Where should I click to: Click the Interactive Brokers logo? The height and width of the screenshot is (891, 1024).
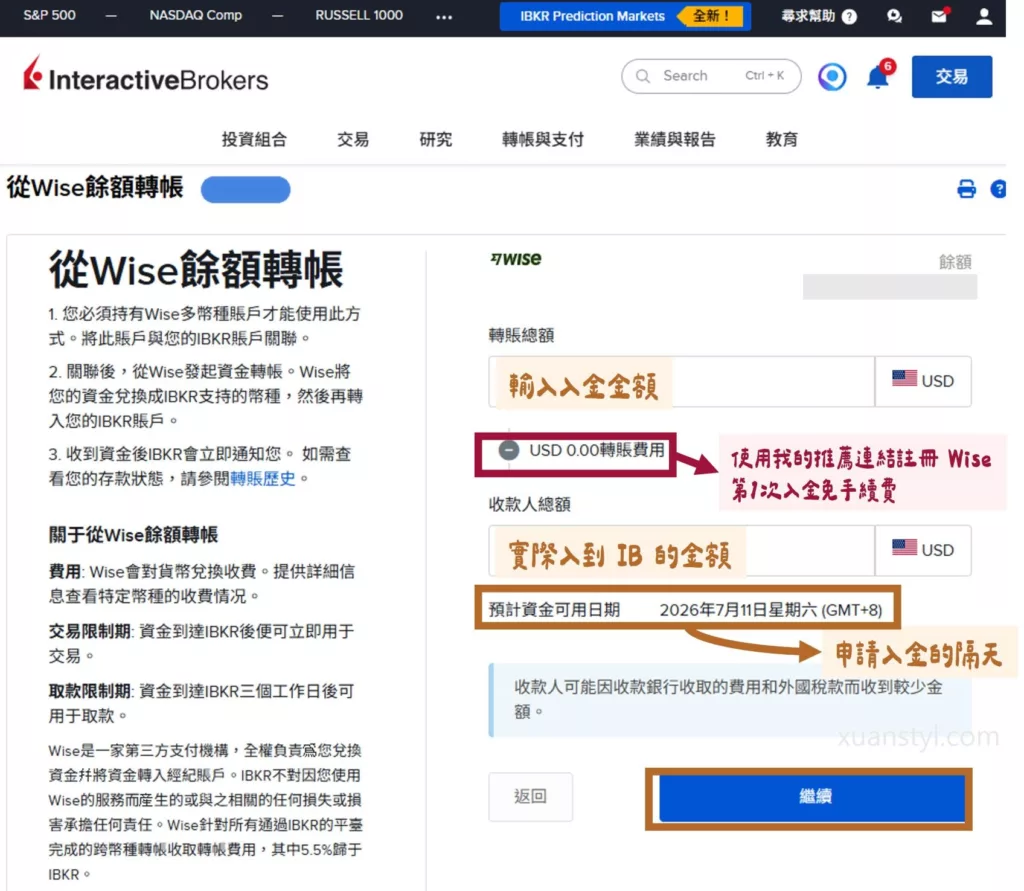pyautogui.click(x=146, y=74)
